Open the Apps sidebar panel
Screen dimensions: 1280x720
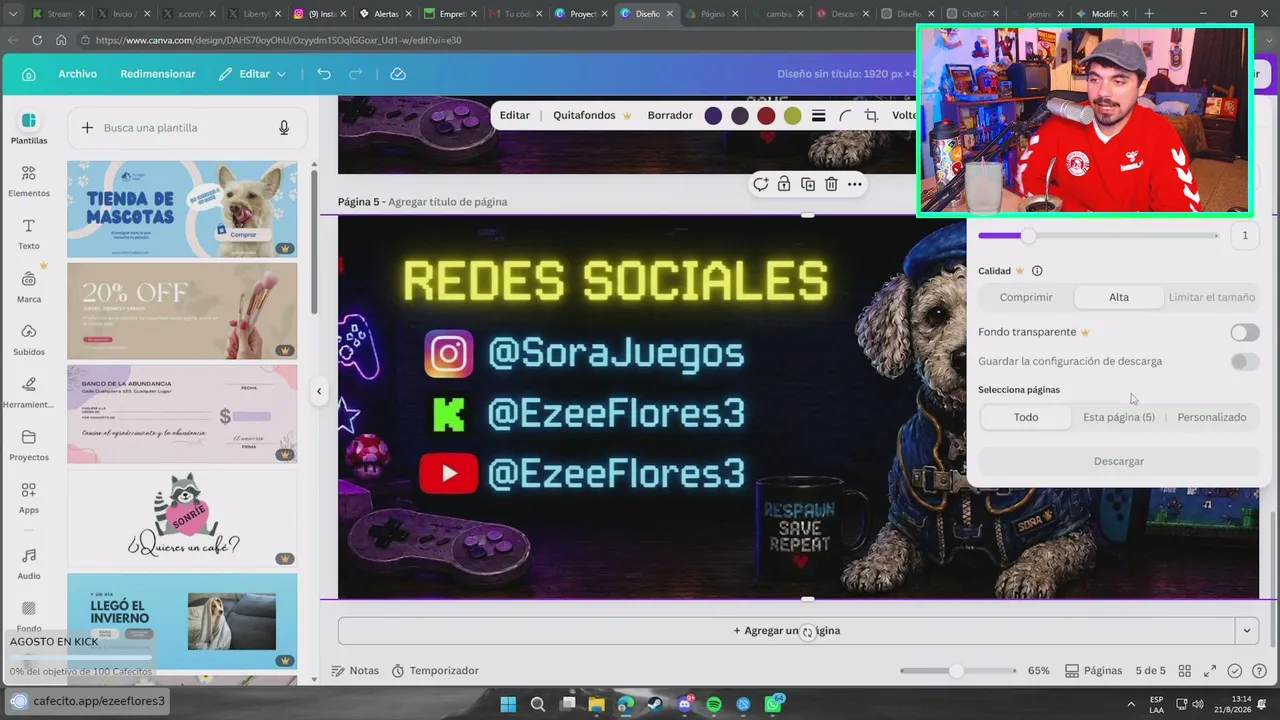point(29,498)
